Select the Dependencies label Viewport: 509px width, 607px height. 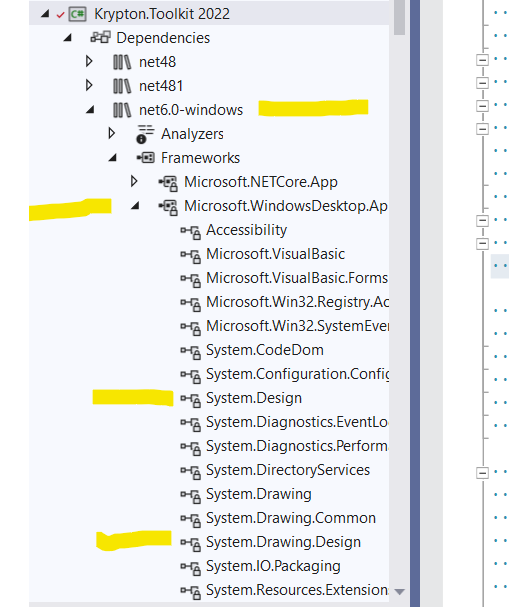pyautogui.click(x=163, y=38)
